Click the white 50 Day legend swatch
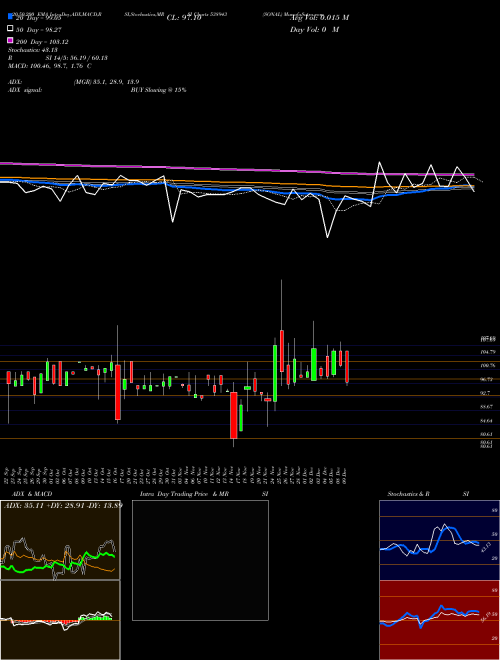 (10, 29)
